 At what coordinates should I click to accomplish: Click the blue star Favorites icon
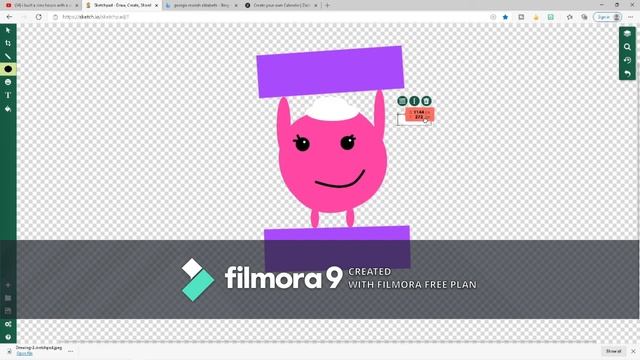click(505, 17)
